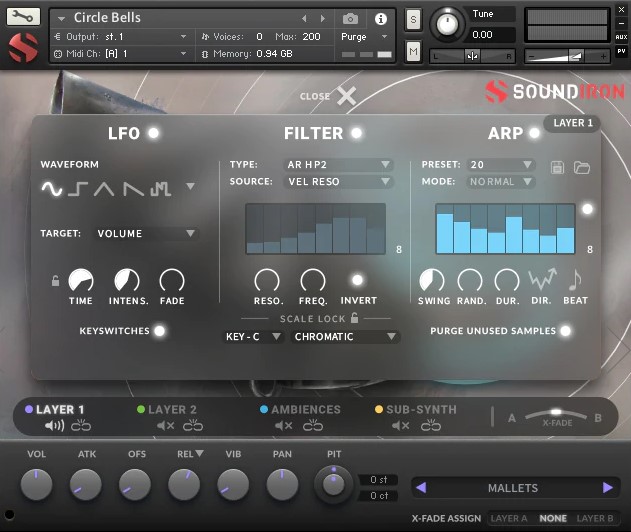Click the Layer 2 link icon
The image size is (631, 532).
click(x=193, y=425)
